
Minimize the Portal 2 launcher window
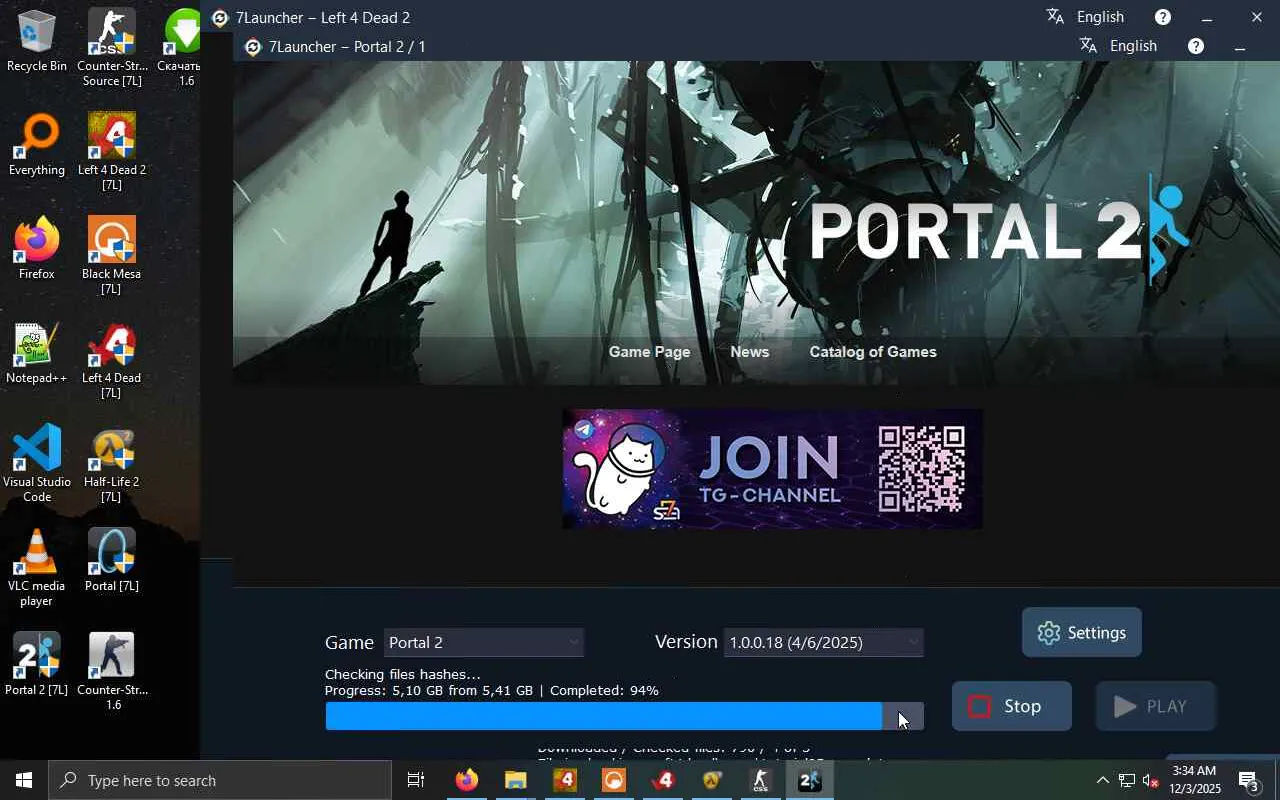click(1240, 46)
